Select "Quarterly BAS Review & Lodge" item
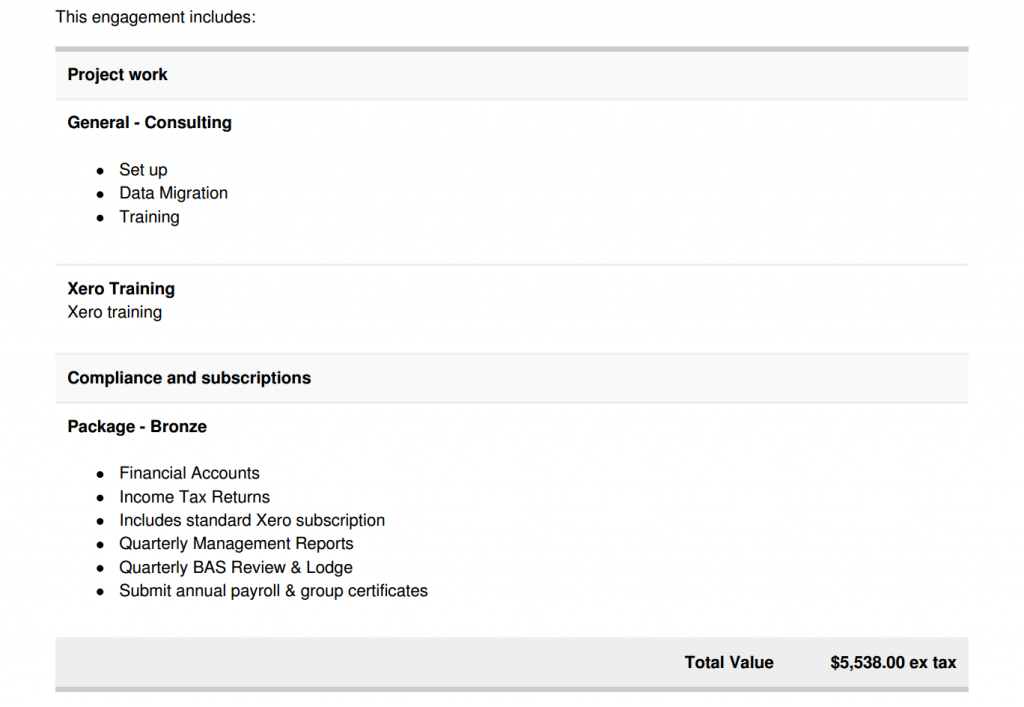Screen dimensions: 1024x707 pyautogui.click(x=236, y=568)
